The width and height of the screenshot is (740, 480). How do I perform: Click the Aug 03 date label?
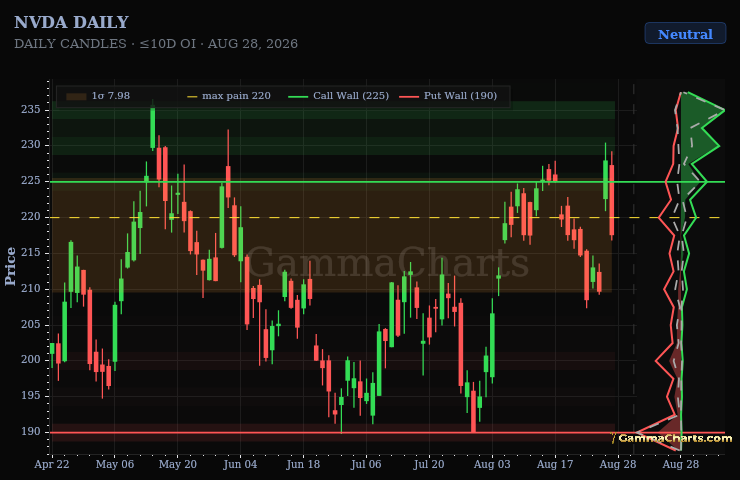(x=492, y=464)
